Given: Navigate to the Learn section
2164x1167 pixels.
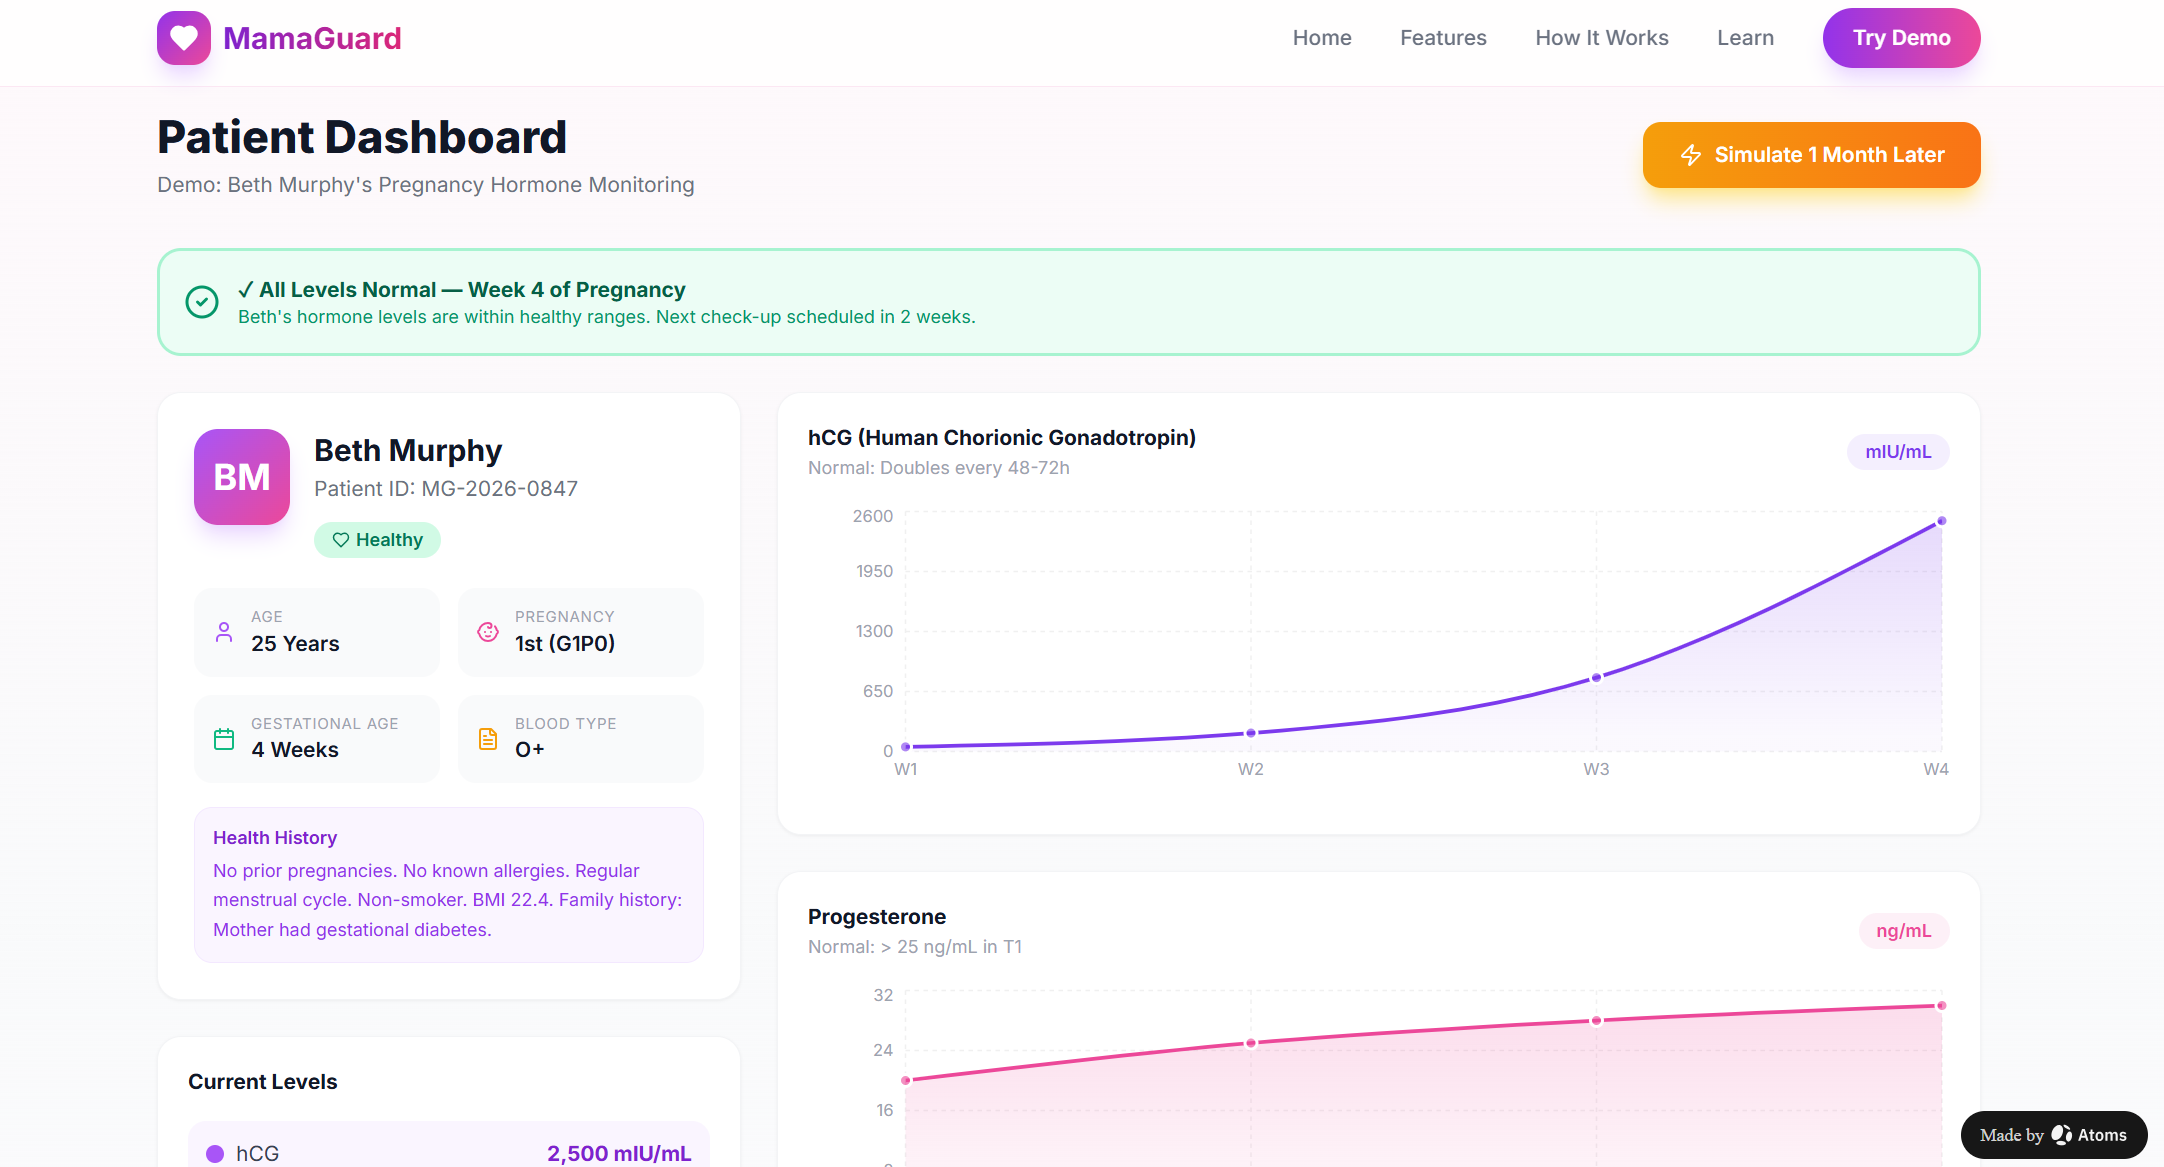Looking at the screenshot, I should click(x=1745, y=38).
